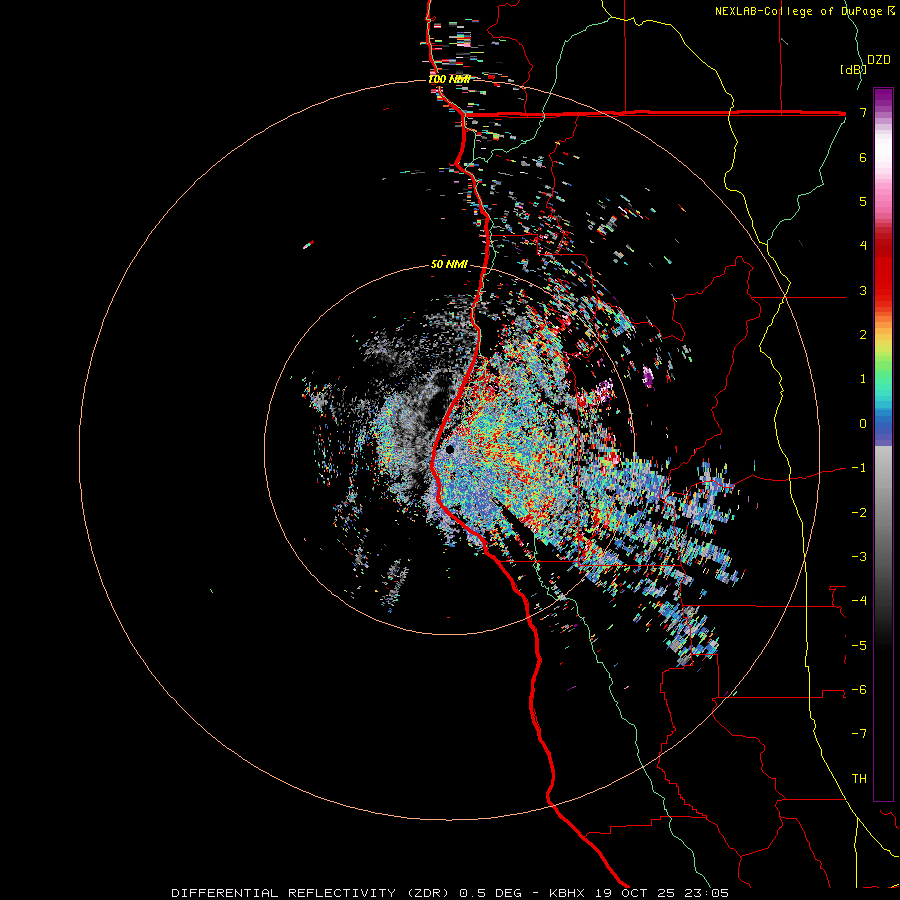Click scale value -5 on the color bar
900x900 pixels.
(x=859, y=645)
